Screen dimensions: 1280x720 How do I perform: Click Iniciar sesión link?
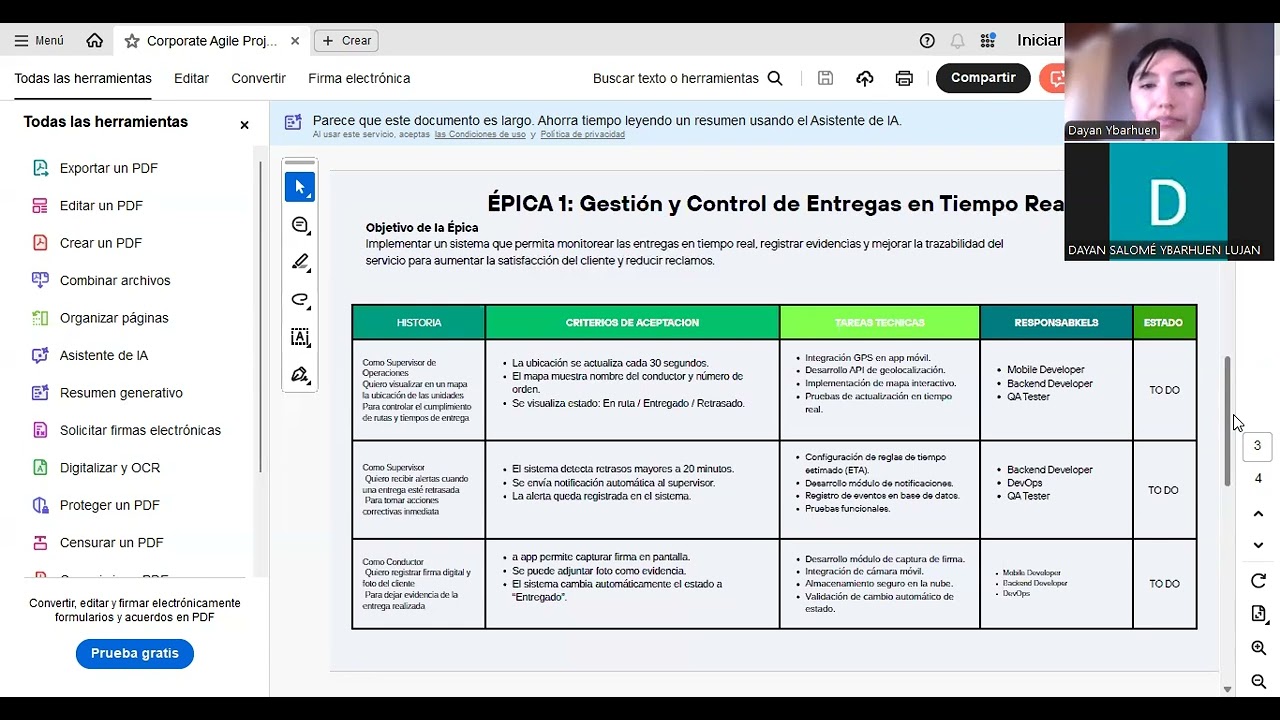(1039, 40)
